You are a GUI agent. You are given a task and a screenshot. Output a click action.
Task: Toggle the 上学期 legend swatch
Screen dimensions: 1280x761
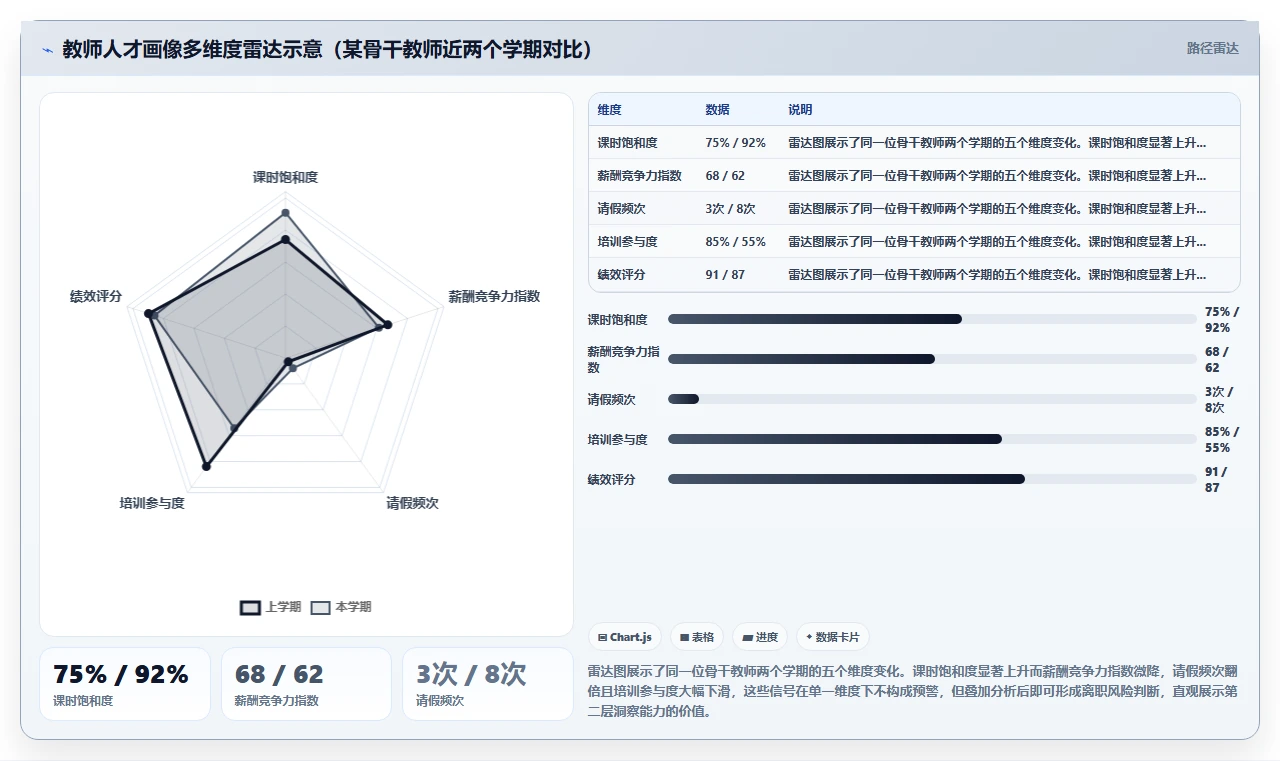pyautogui.click(x=250, y=608)
